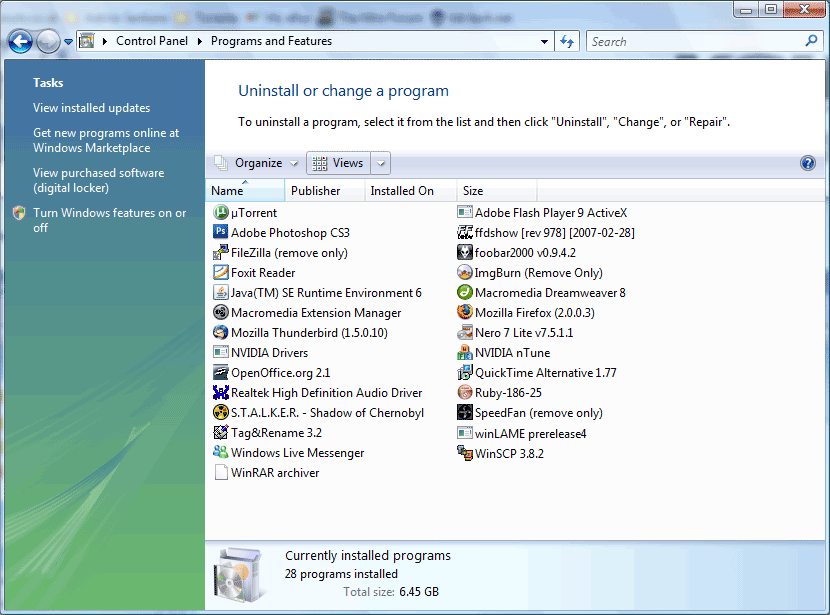Select the NVIDIA nTune icon

464,352
